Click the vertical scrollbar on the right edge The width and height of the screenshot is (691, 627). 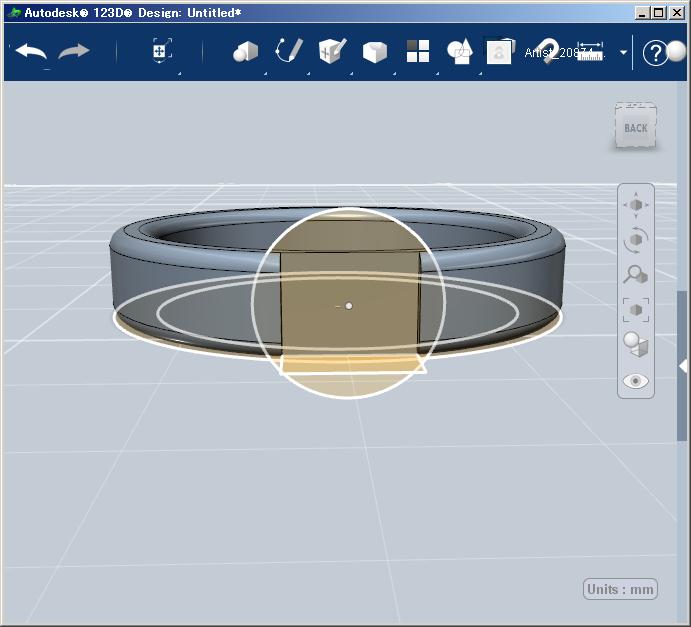(681, 365)
